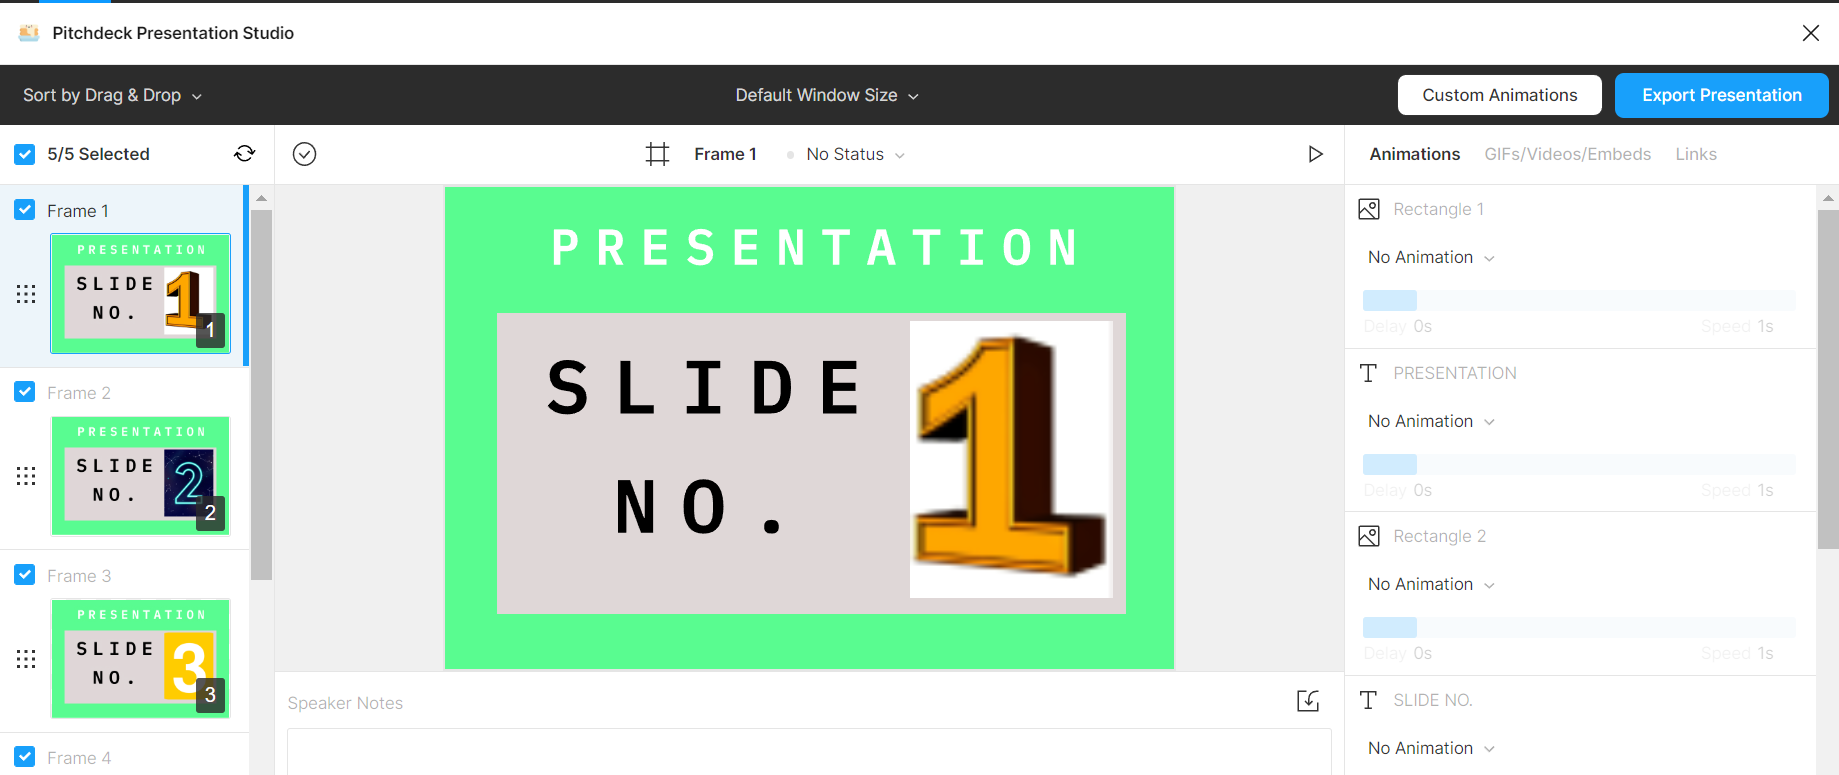This screenshot has height=775, width=1839.
Task: Uncheck the Frame 4 checkbox
Action: tap(25, 757)
